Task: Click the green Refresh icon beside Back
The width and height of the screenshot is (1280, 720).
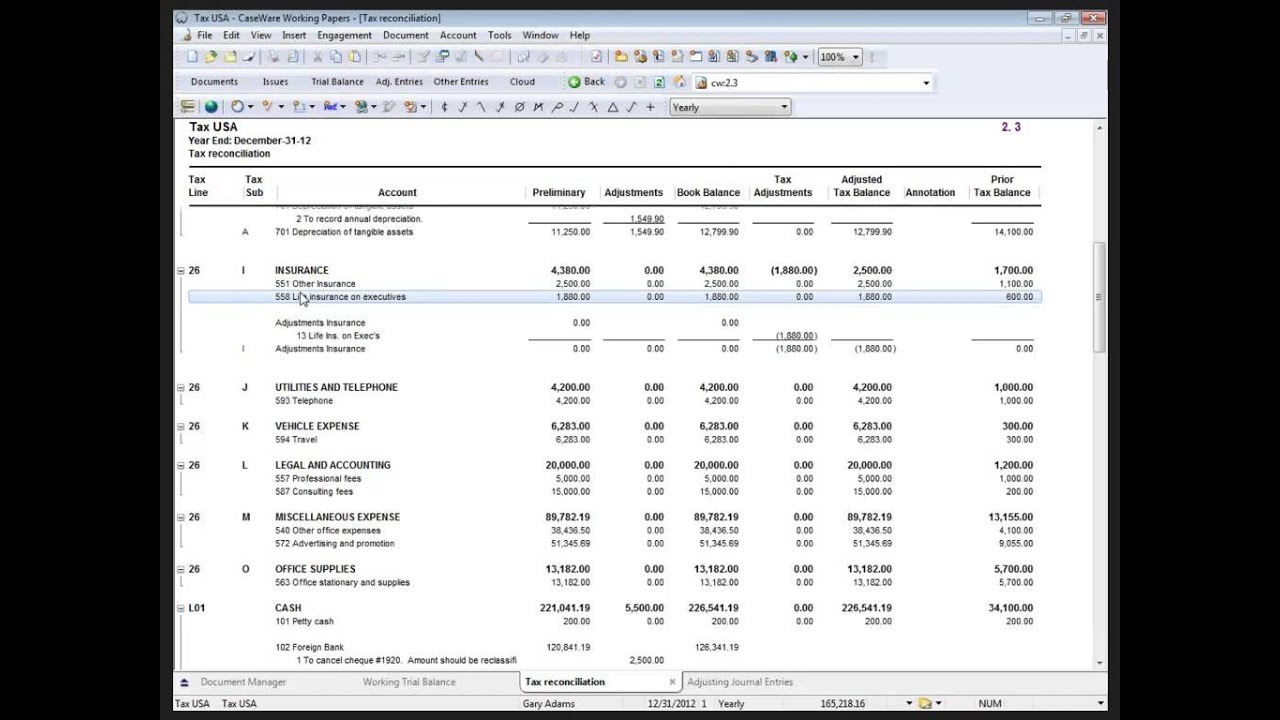Action: pyautogui.click(x=659, y=82)
